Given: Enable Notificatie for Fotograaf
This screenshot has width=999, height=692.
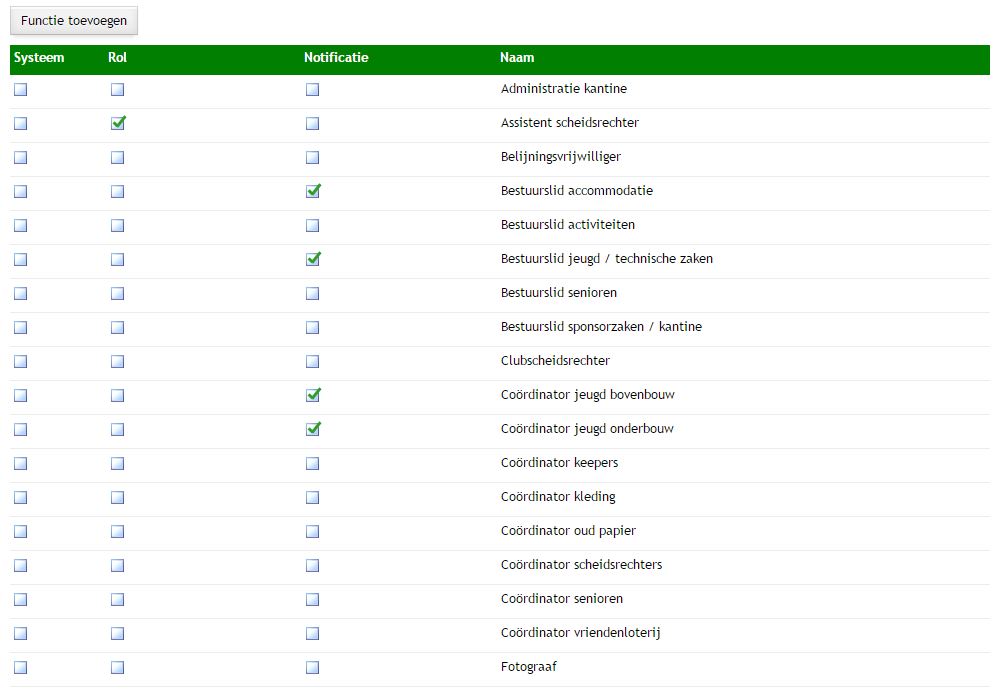Looking at the screenshot, I should pyautogui.click(x=313, y=667).
